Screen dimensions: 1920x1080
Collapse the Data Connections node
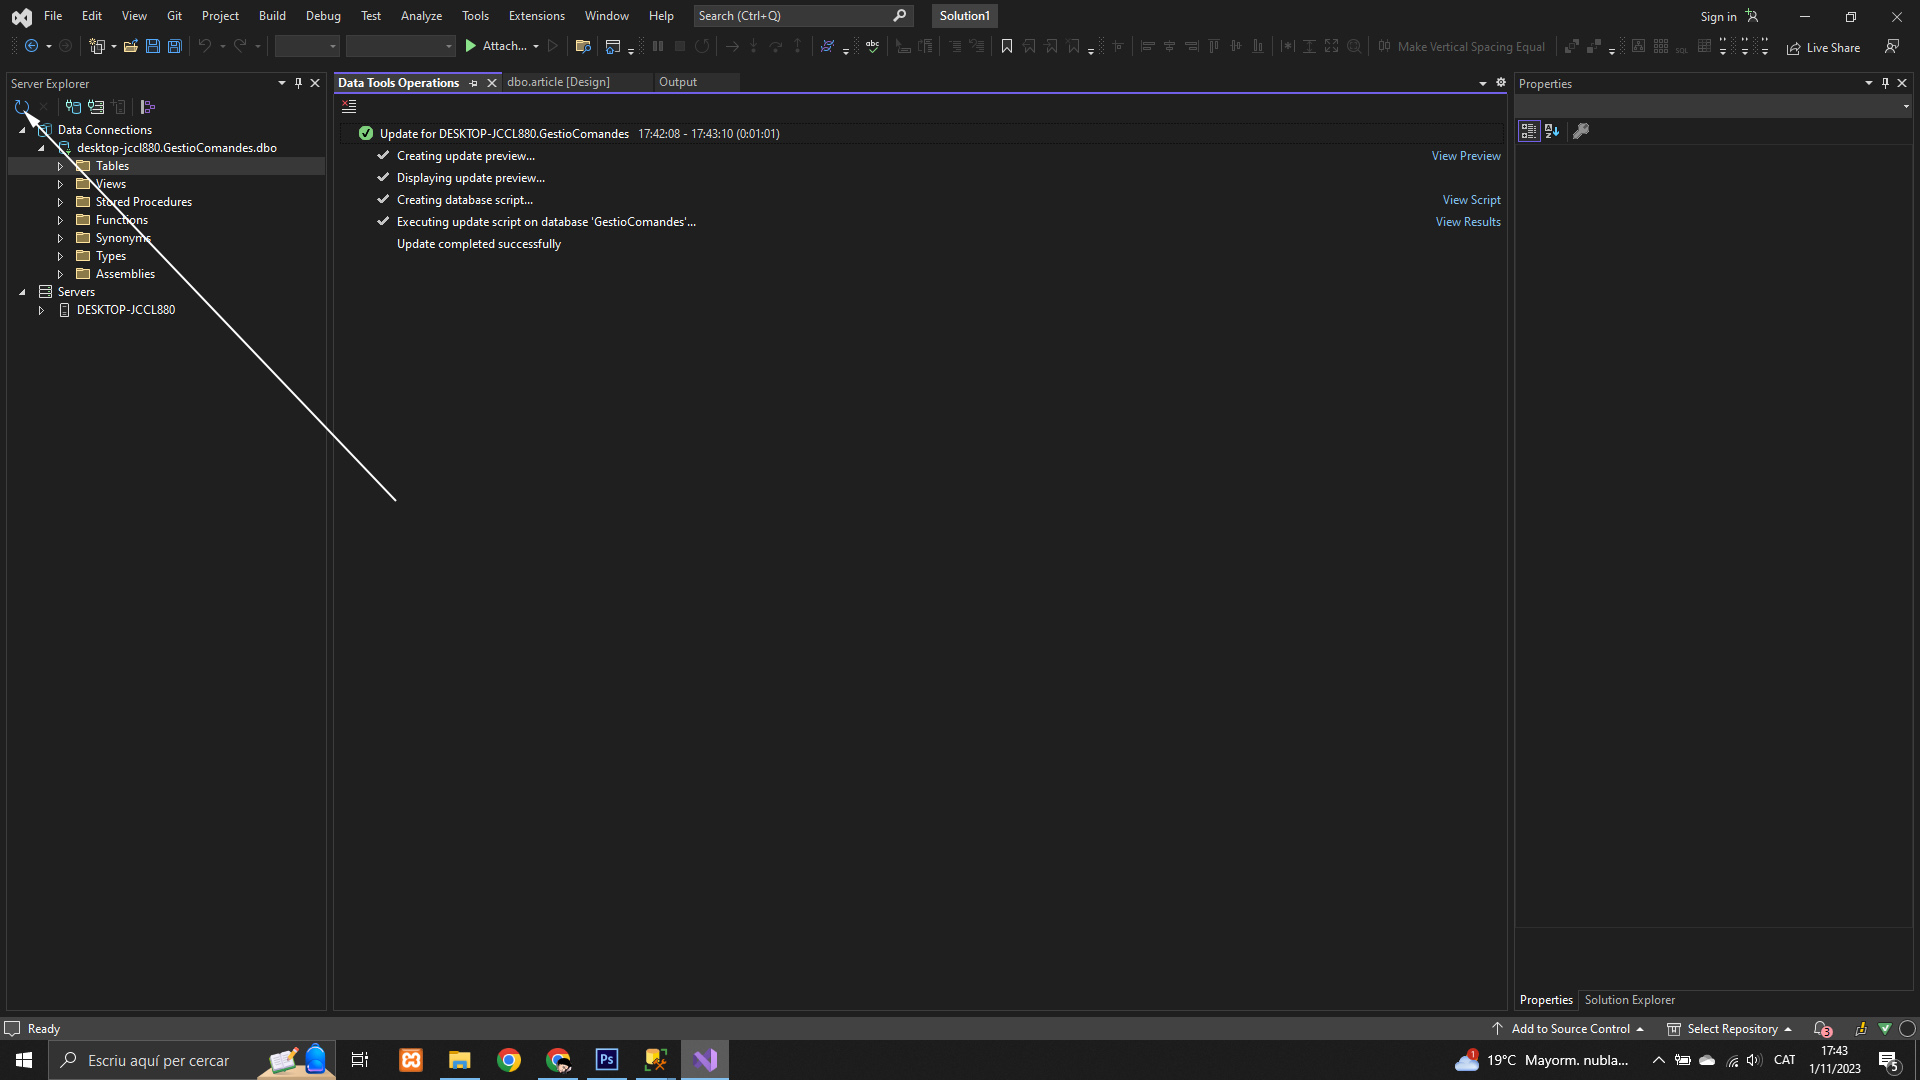[22, 130]
